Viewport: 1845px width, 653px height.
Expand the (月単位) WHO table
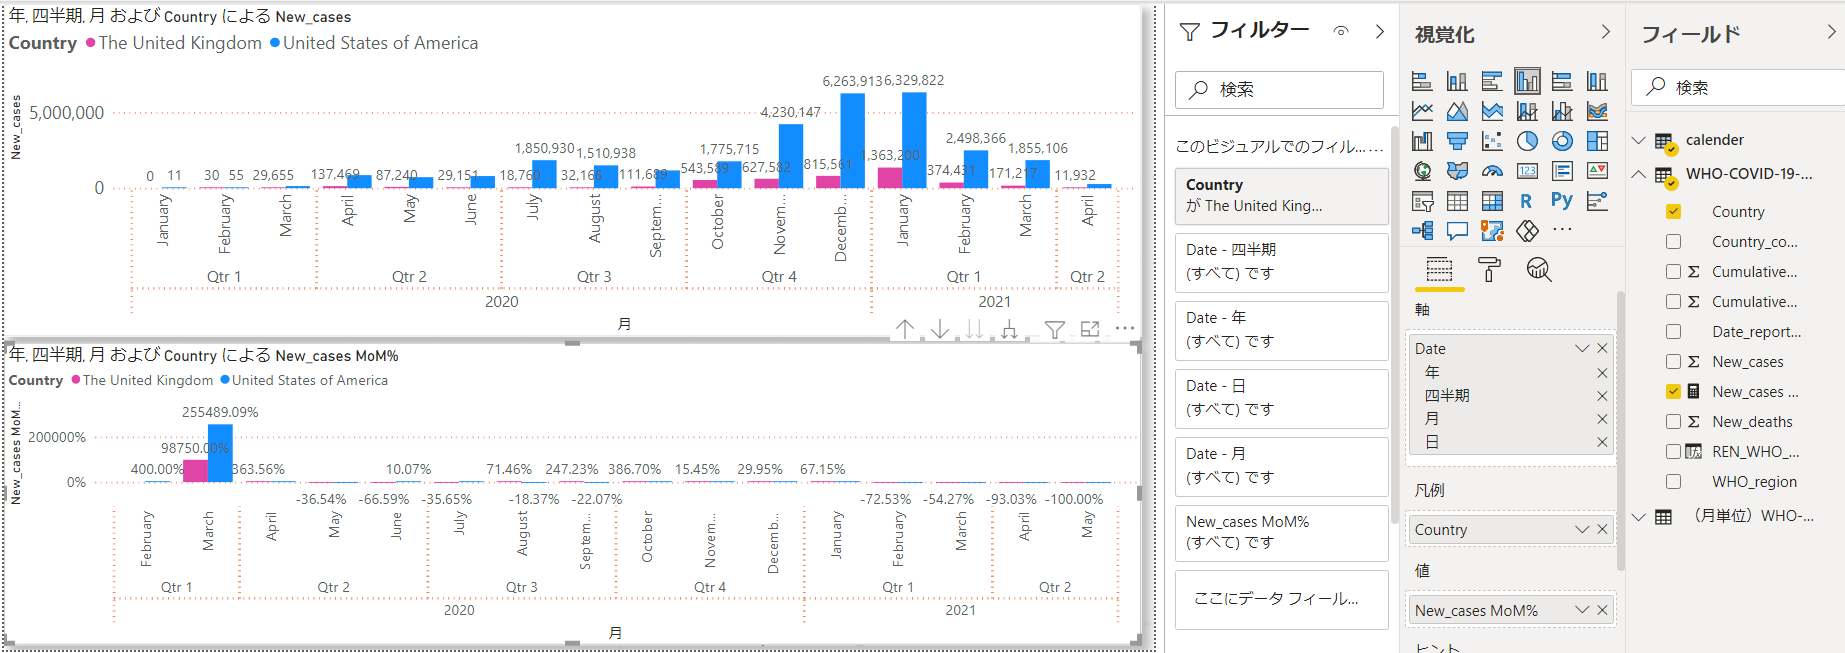1638,516
